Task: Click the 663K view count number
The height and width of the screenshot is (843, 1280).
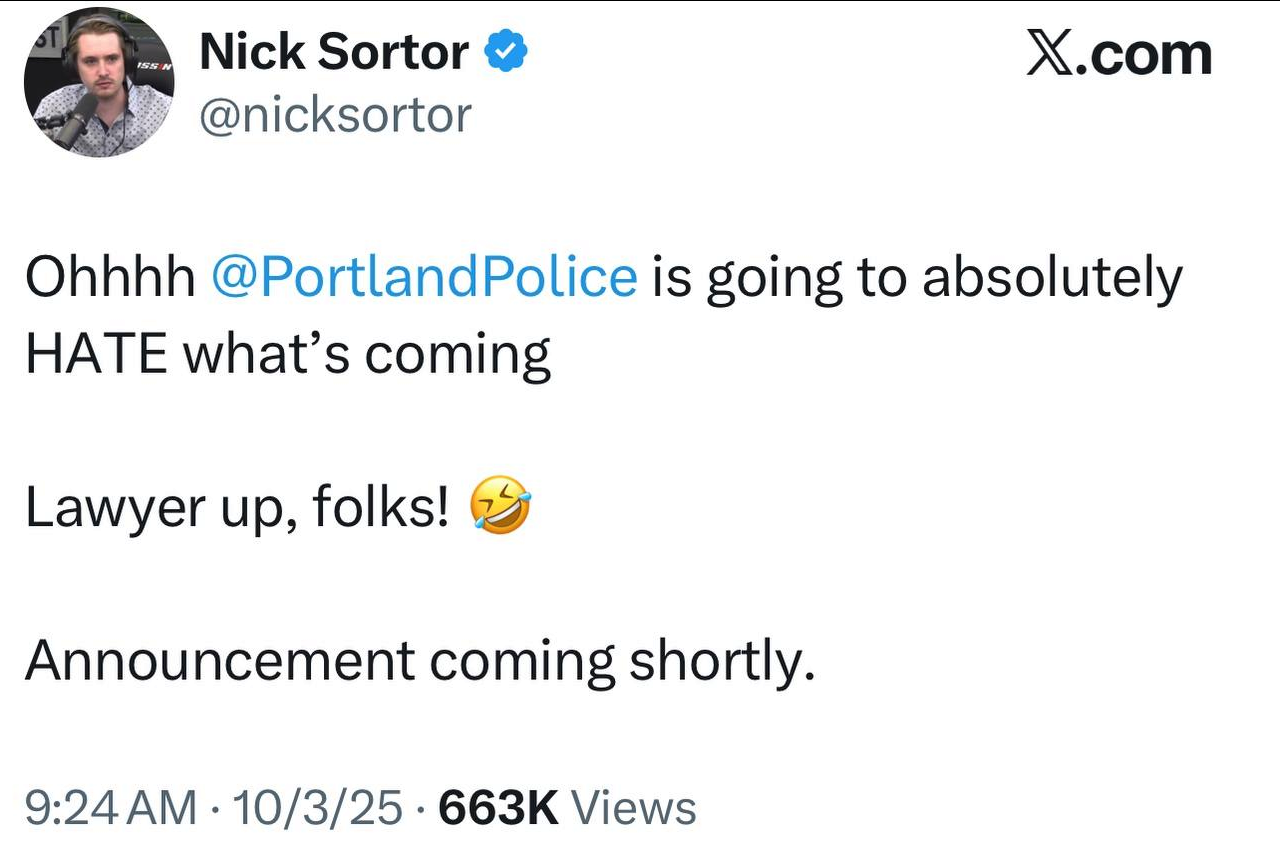Action: click(498, 806)
